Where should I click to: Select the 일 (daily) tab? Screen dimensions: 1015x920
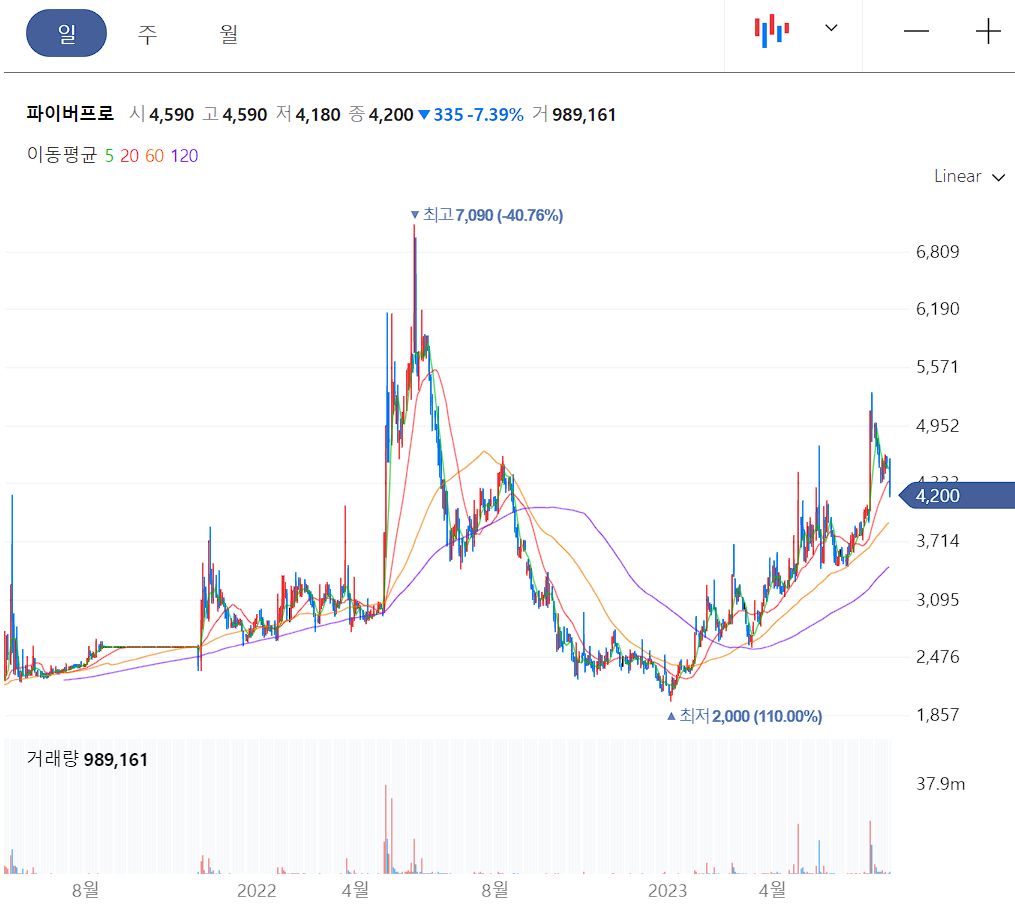click(66, 33)
